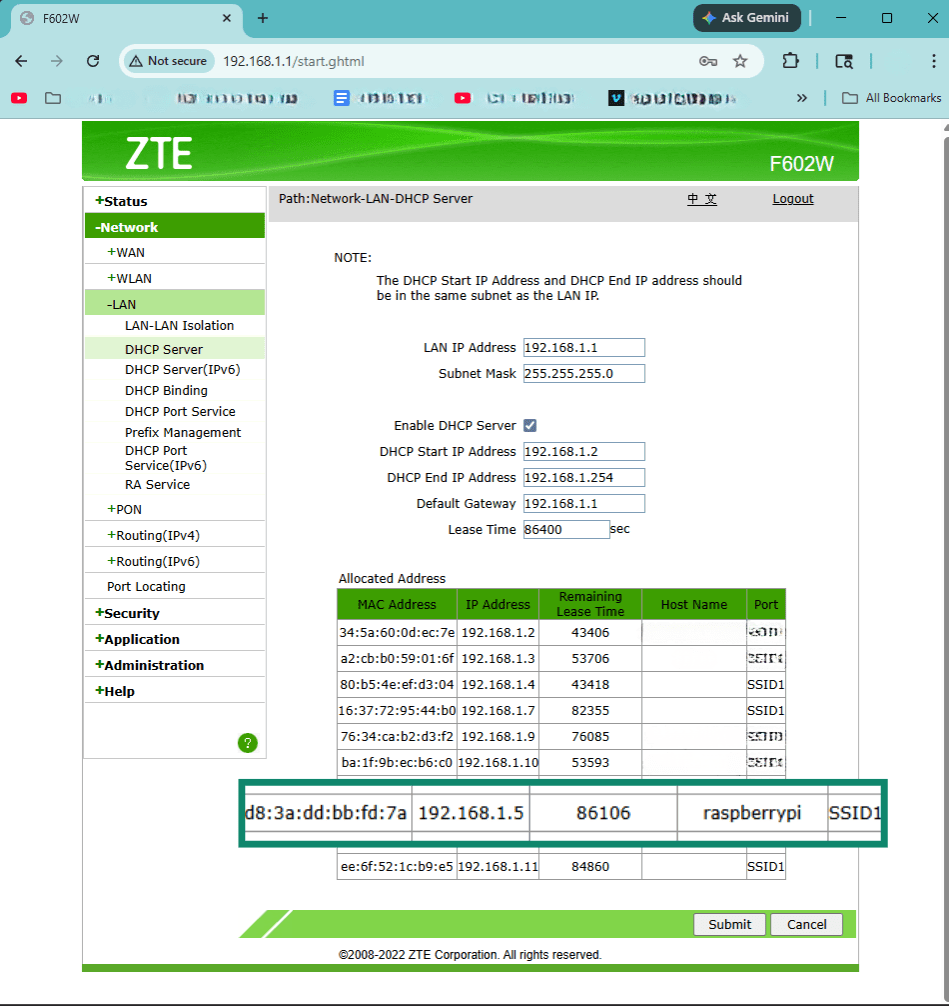Collapse the Network menu
Image resolution: width=950 pixels, height=1006 pixels.
pos(175,227)
